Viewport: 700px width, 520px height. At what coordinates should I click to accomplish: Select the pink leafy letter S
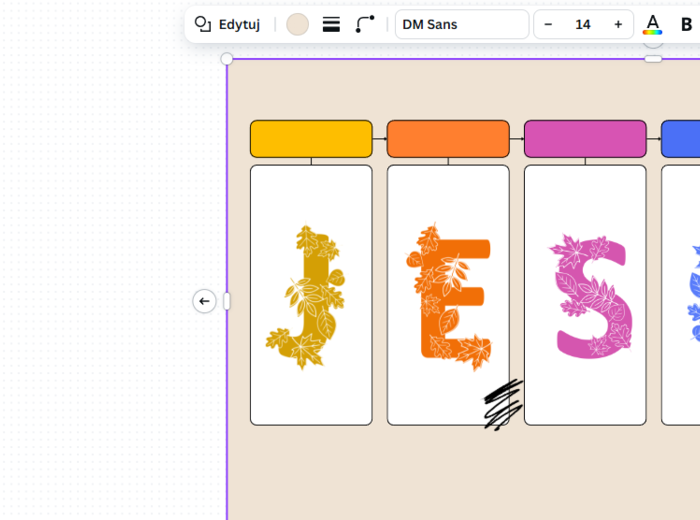coord(590,297)
